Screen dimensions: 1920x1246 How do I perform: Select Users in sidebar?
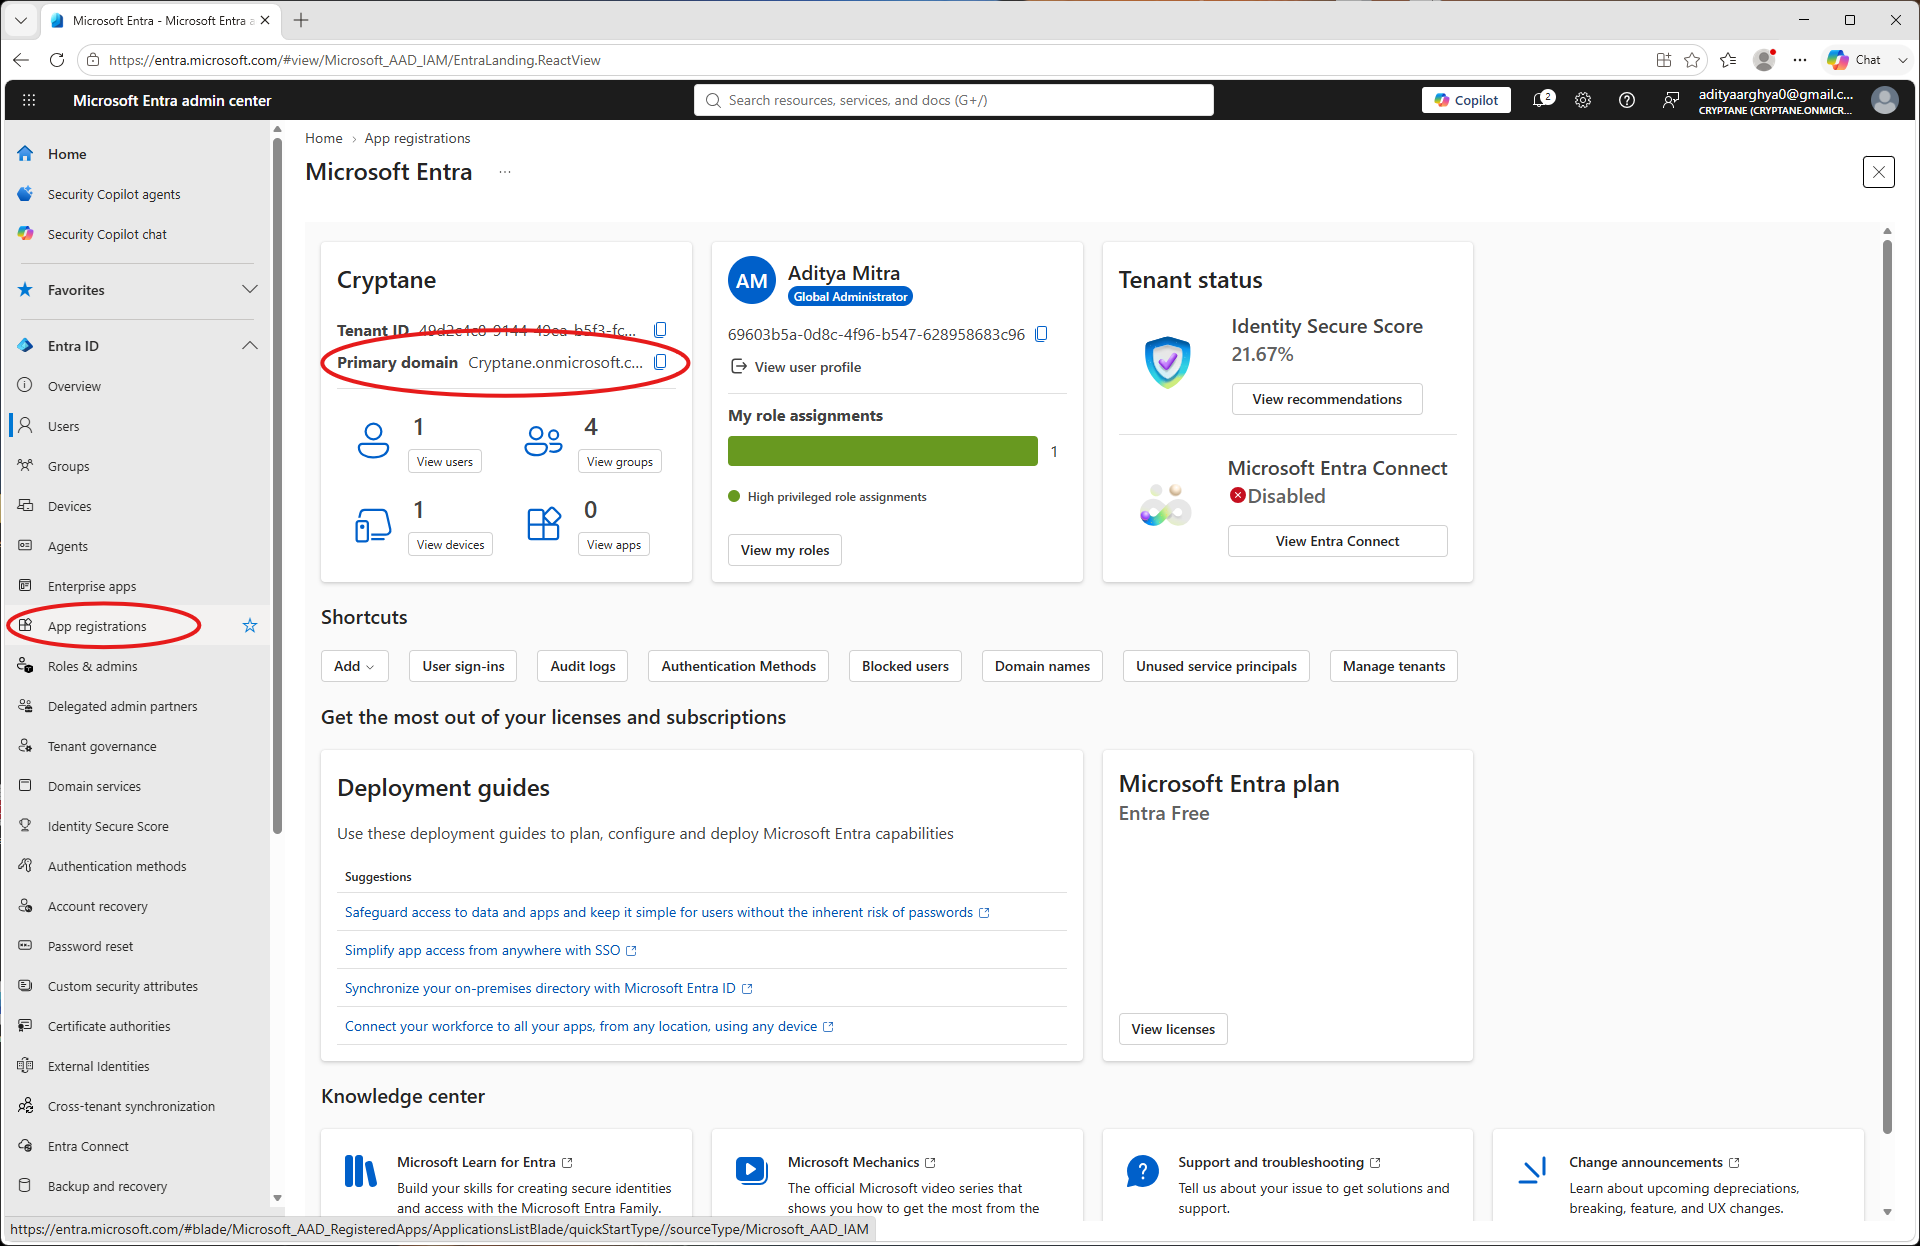point(63,426)
